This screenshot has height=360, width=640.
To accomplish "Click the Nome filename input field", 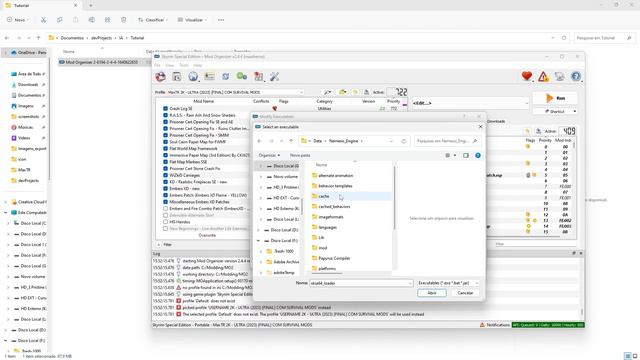I will [361, 283].
